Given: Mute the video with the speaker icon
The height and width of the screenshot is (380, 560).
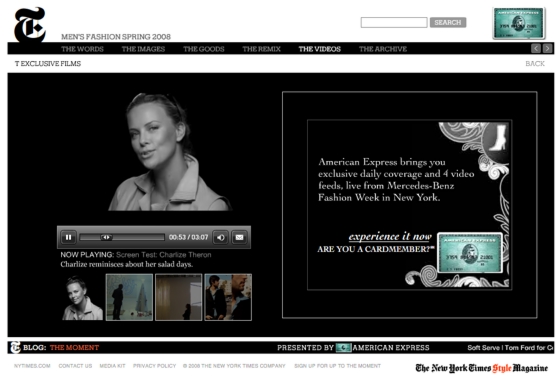Looking at the screenshot, I should click(x=221, y=238).
